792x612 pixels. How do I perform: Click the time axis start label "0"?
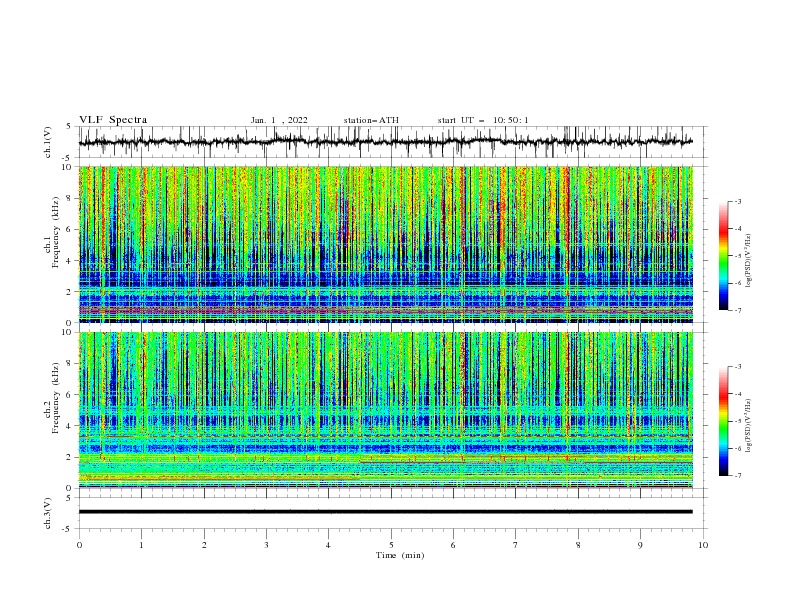click(79, 545)
